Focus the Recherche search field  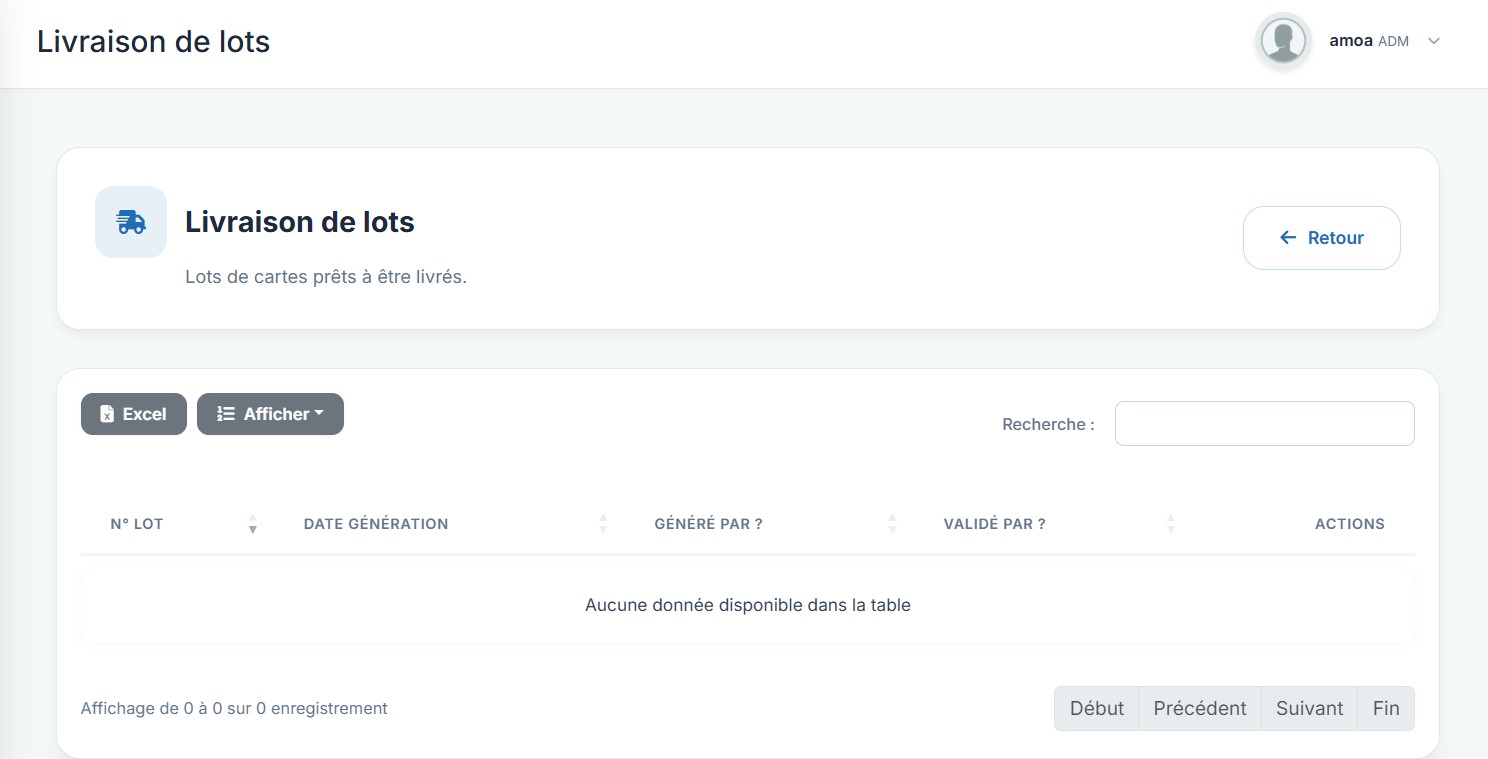coord(1265,424)
